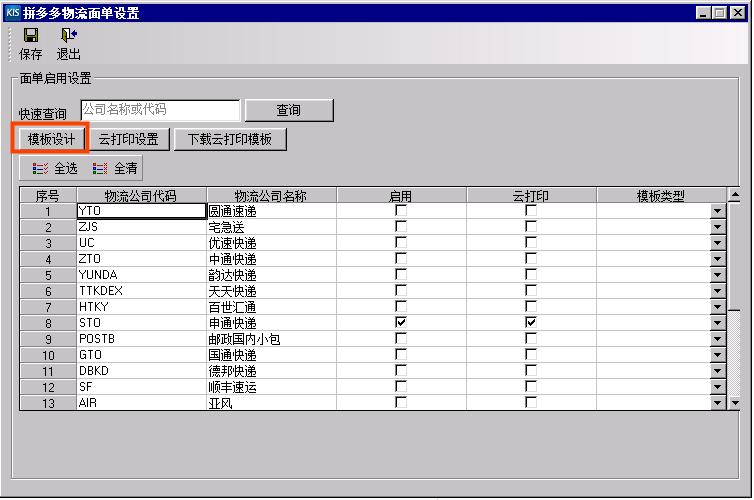The image size is (754, 500).
Task: Click table scrollbar down arrow
Action: pyautogui.click(x=734, y=403)
